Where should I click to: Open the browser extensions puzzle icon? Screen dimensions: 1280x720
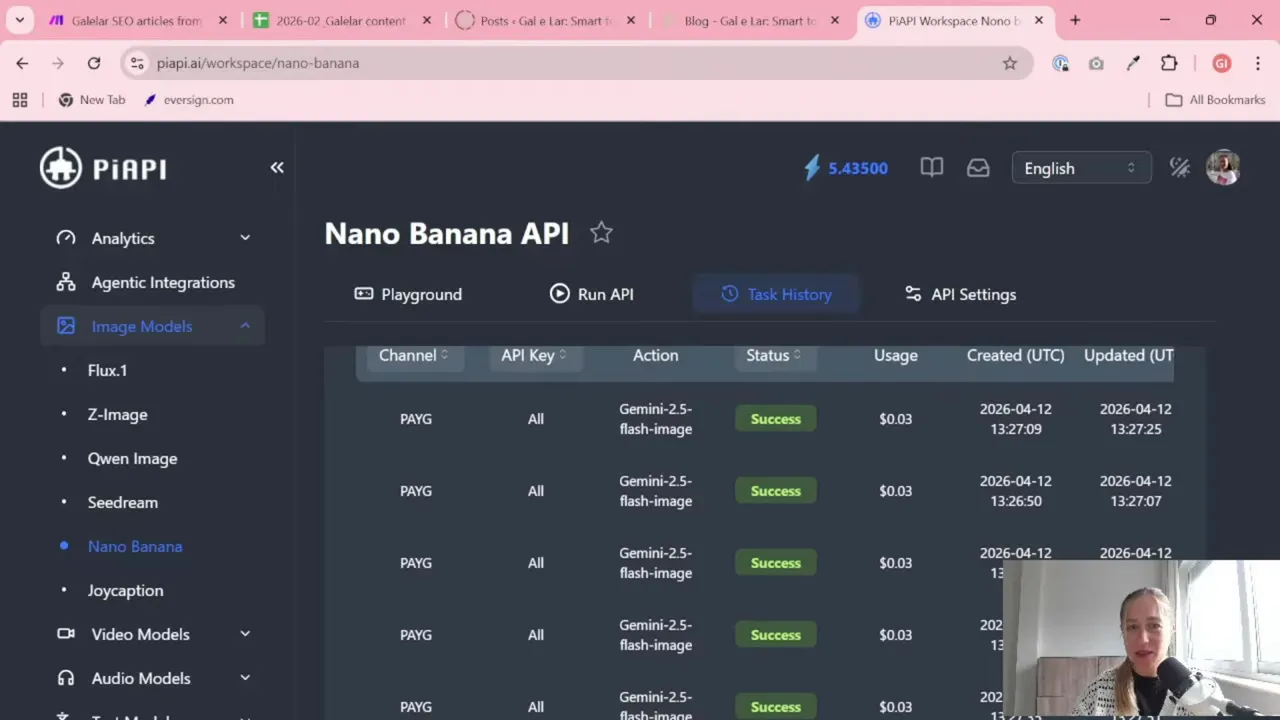point(1169,63)
